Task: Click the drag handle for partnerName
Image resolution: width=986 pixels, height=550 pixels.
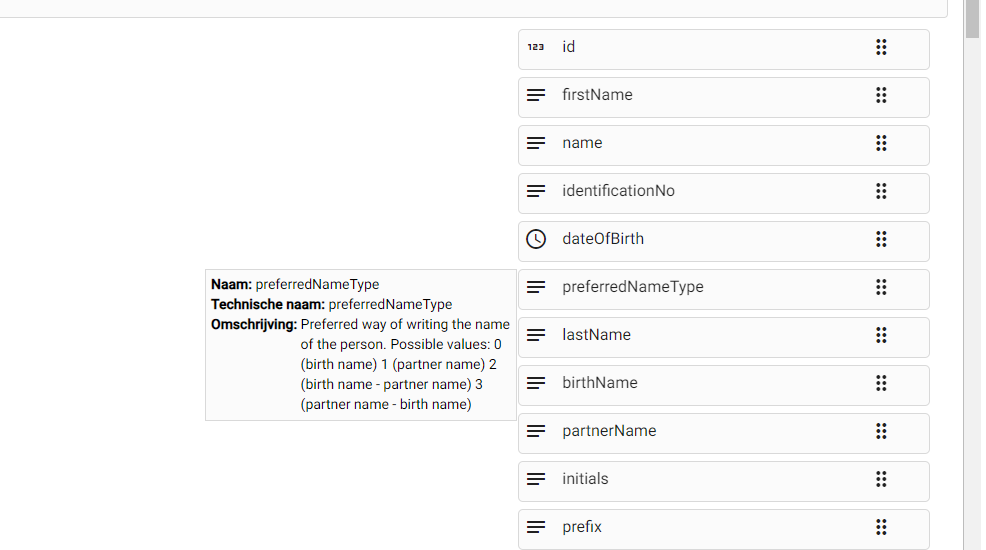Action: point(881,431)
